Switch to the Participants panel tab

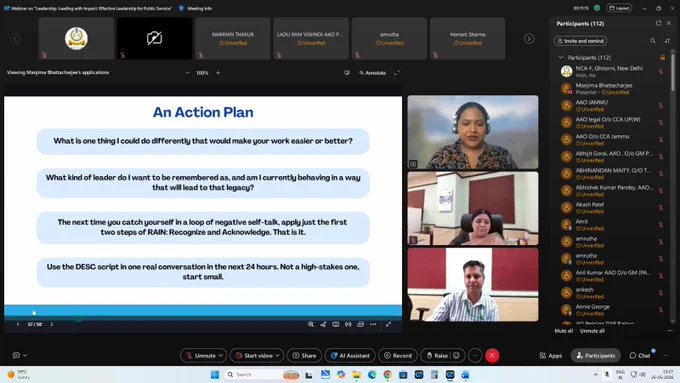595,355
